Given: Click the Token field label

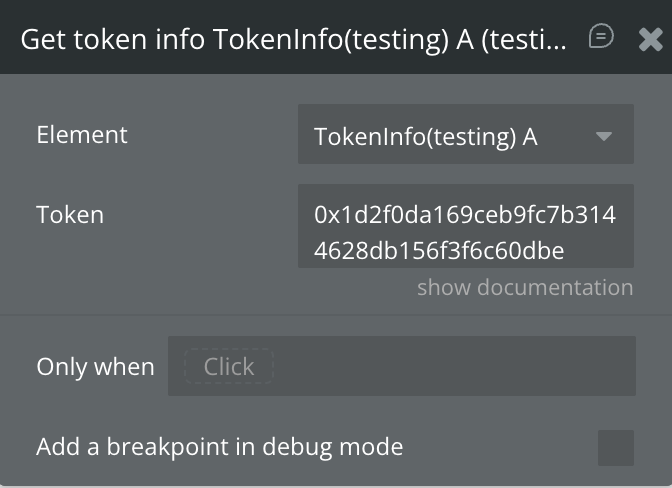Looking at the screenshot, I should 70,214.
